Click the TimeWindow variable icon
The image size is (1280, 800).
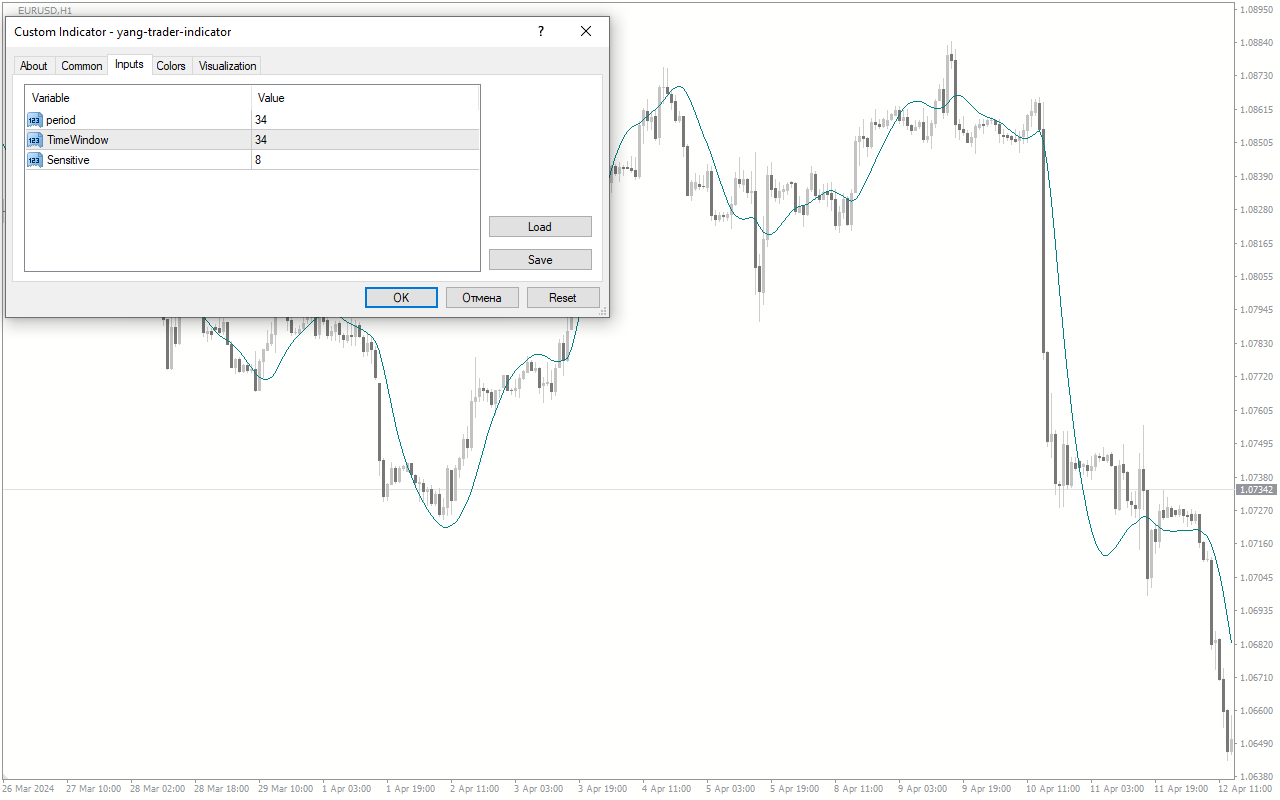pos(35,140)
